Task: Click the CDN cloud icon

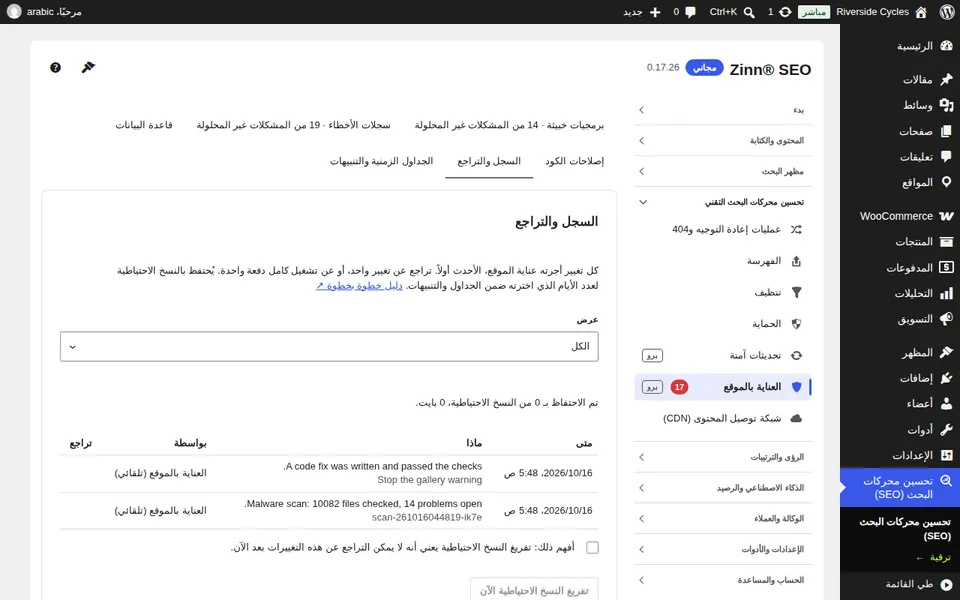Action: pyautogui.click(x=796, y=418)
